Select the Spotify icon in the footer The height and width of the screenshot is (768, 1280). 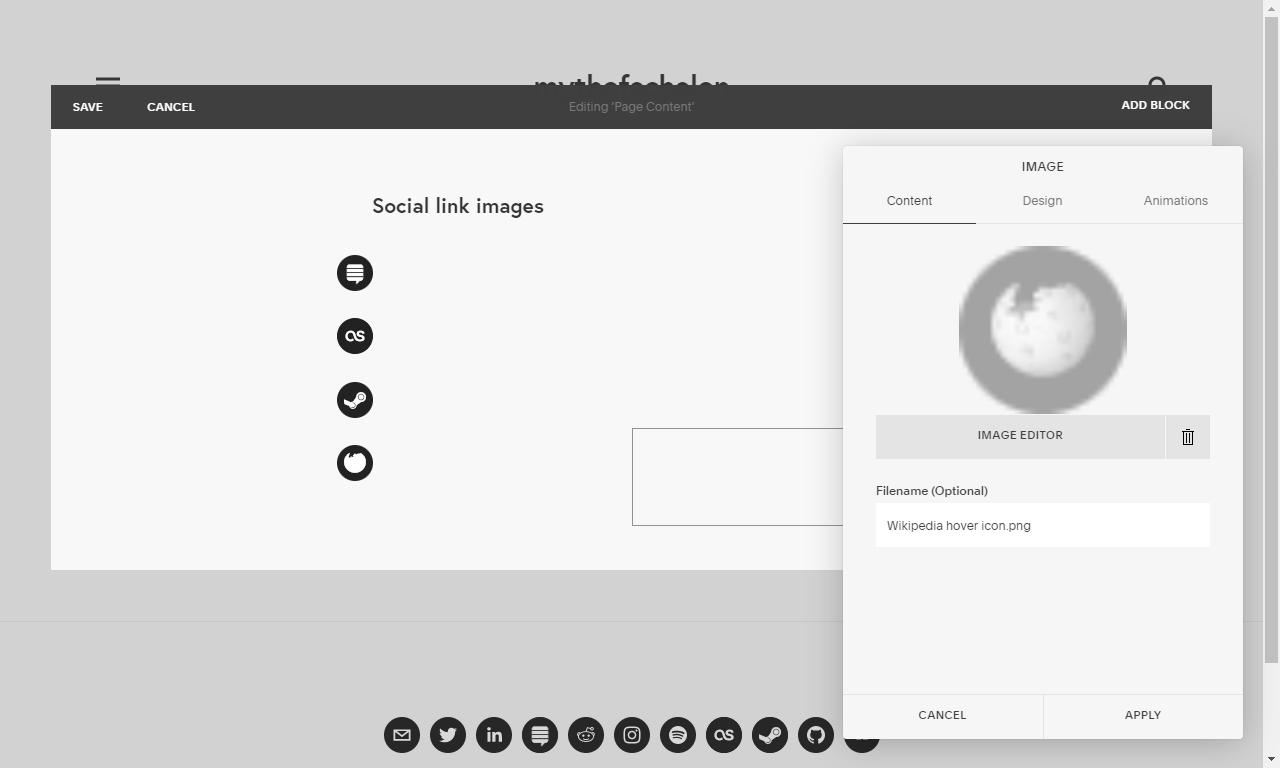678,735
